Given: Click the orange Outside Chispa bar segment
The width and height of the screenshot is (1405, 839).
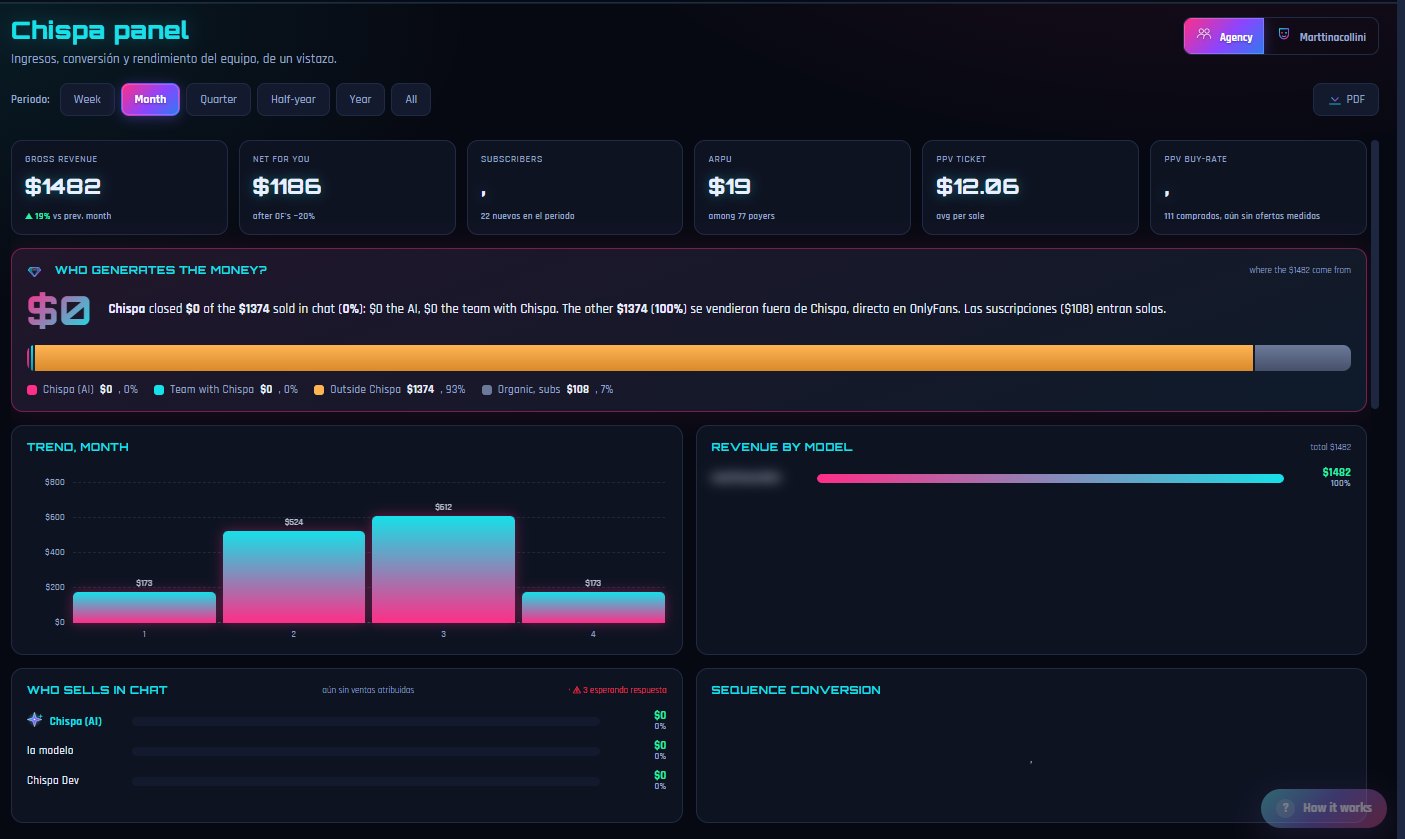Looking at the screenshot, I should [644, 358].
